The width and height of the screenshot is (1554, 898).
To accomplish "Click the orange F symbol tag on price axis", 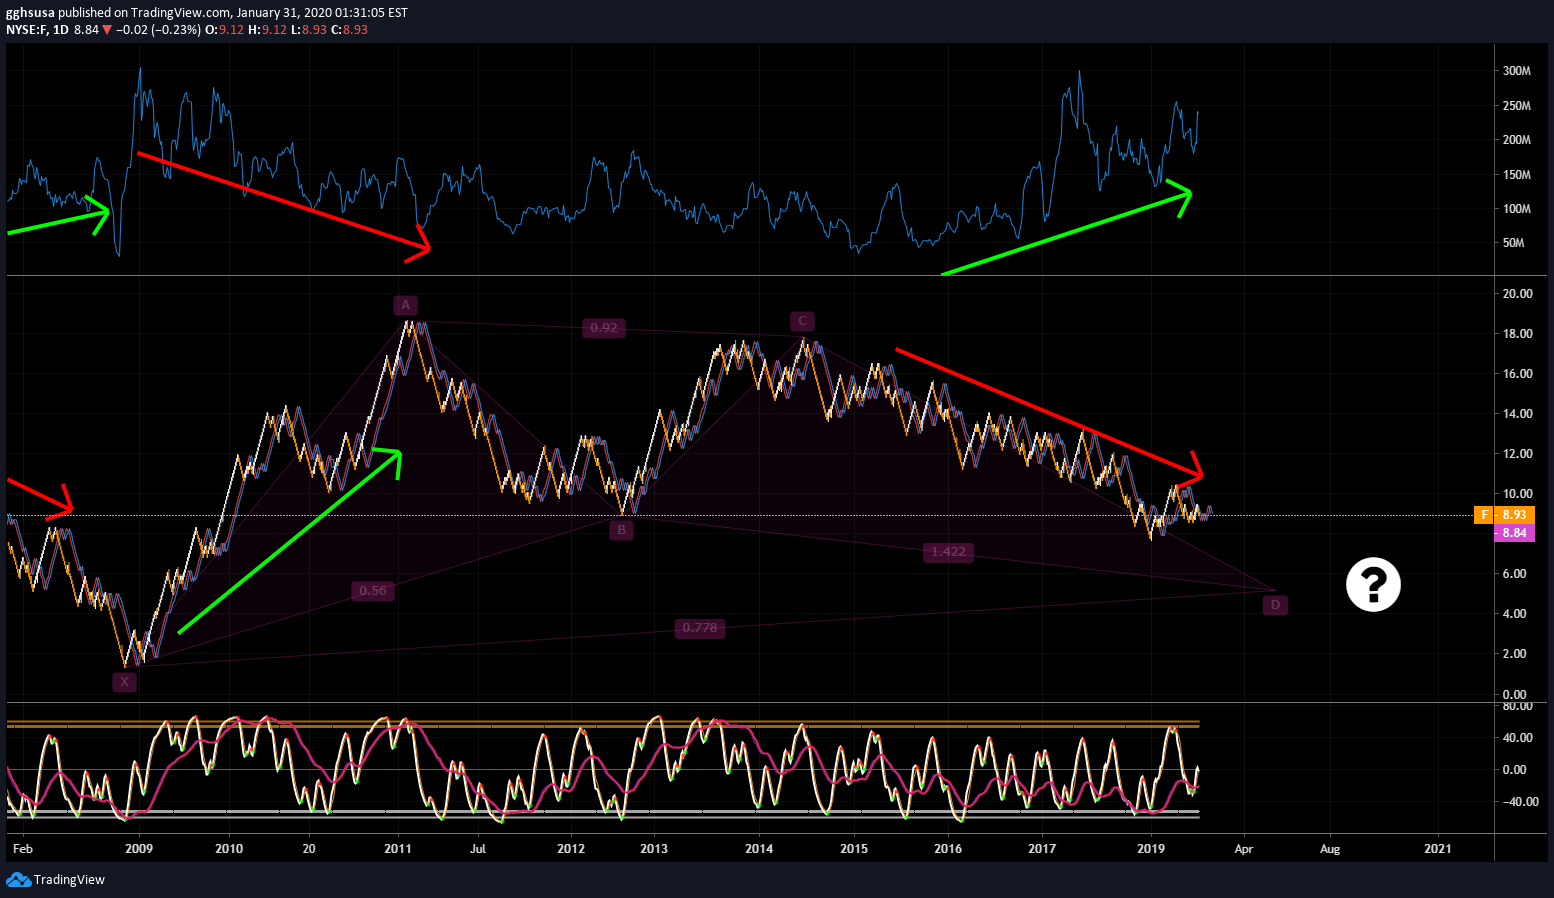I will click(x=1485, y=515).
